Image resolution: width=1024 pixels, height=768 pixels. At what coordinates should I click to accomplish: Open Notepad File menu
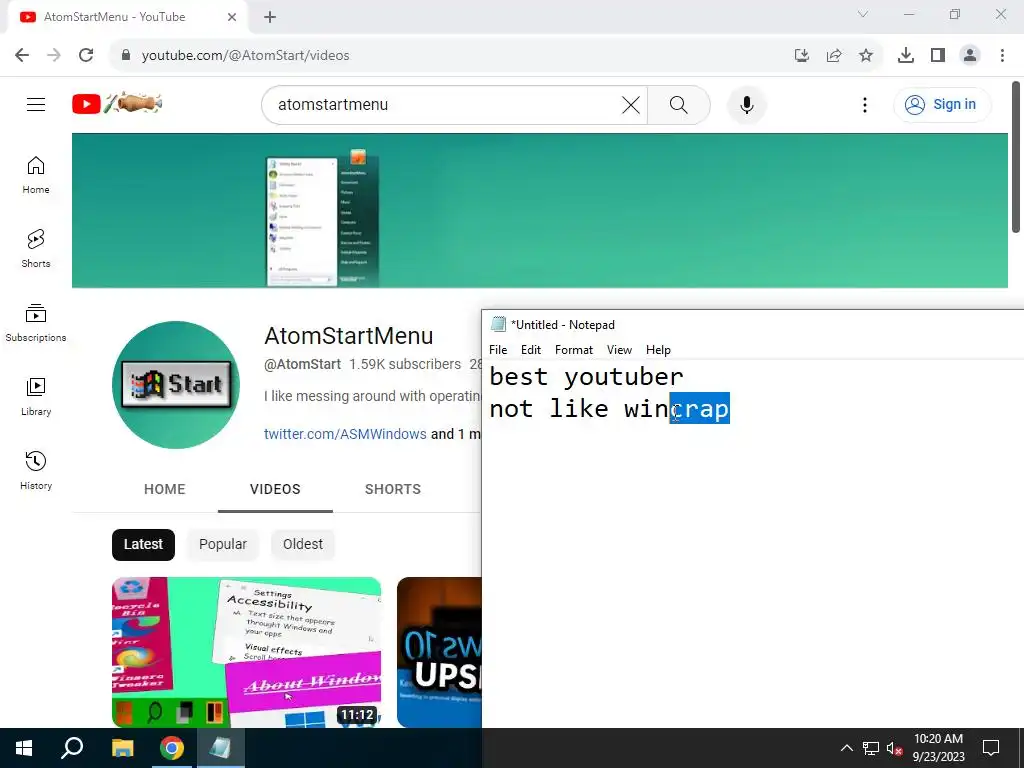[498, 350]
